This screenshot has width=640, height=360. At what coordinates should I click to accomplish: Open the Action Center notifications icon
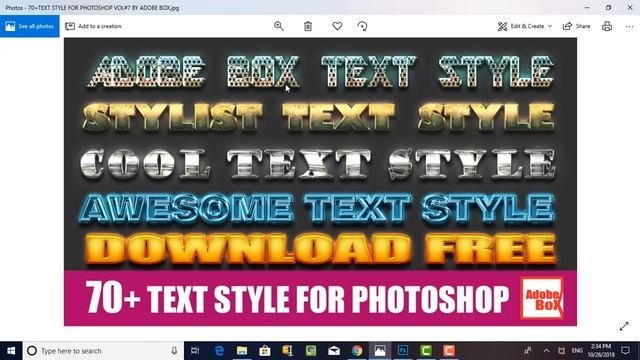point(625,351)
